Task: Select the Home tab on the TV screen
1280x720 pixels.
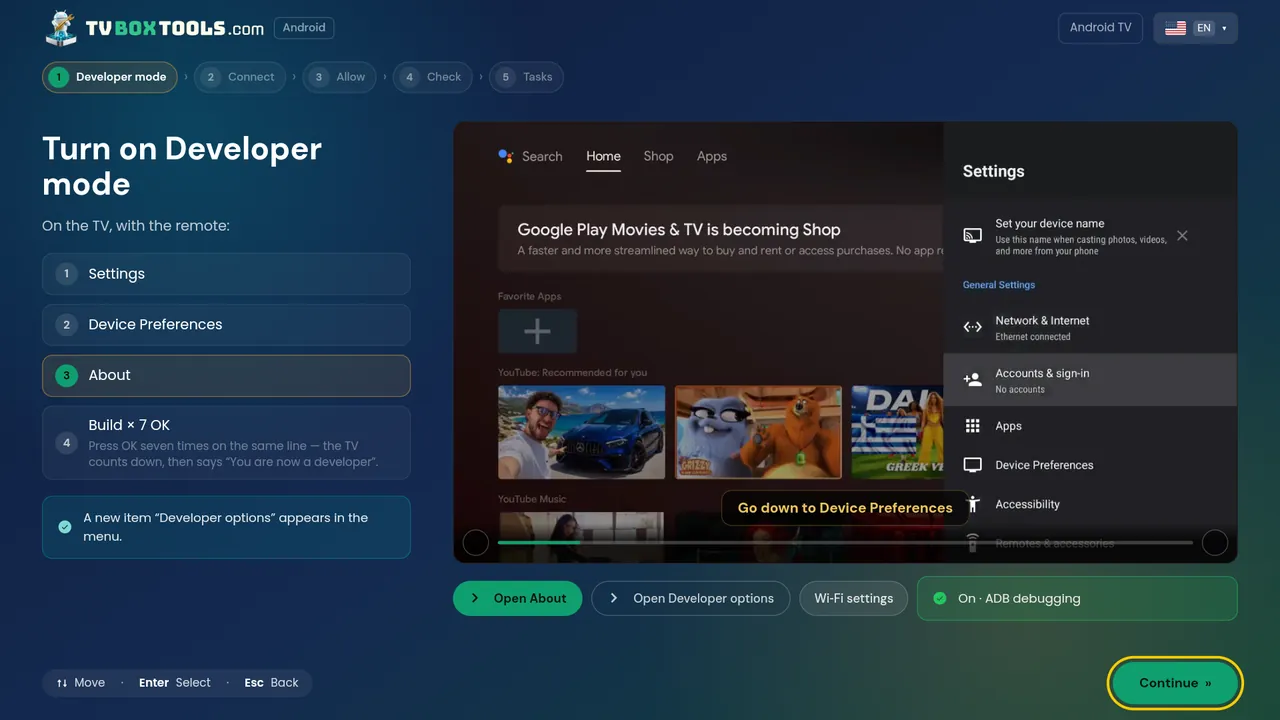Action: coord(603,156)
